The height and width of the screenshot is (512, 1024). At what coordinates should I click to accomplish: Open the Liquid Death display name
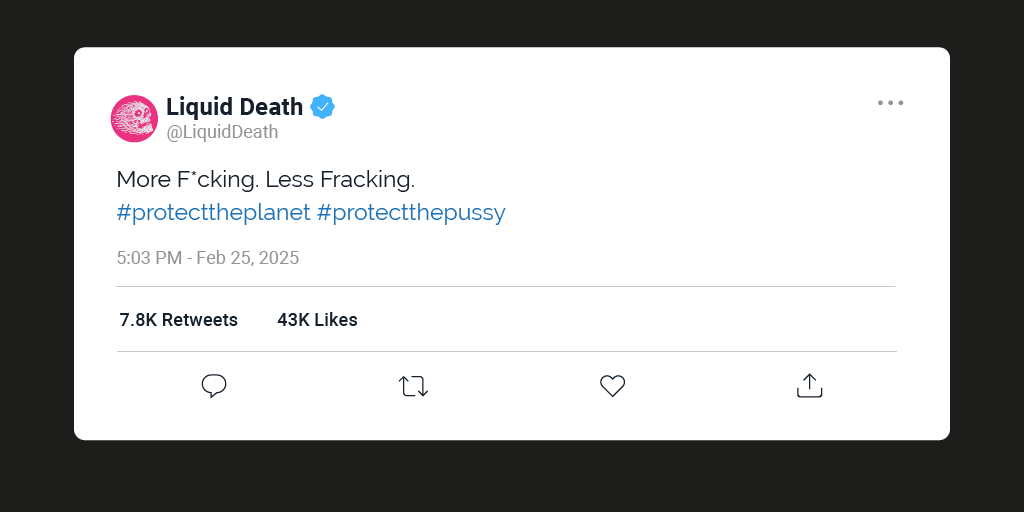234,107
